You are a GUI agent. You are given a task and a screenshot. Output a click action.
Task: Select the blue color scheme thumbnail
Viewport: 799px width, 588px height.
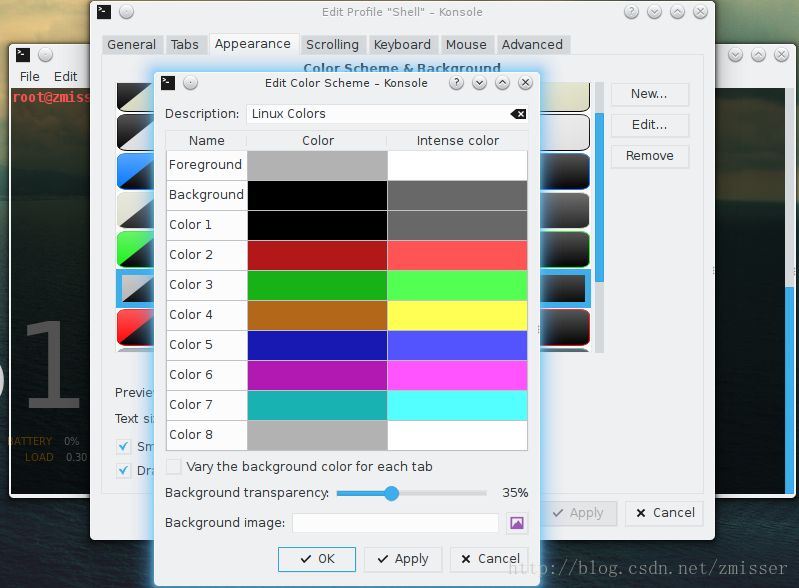(x=136, y=172)
